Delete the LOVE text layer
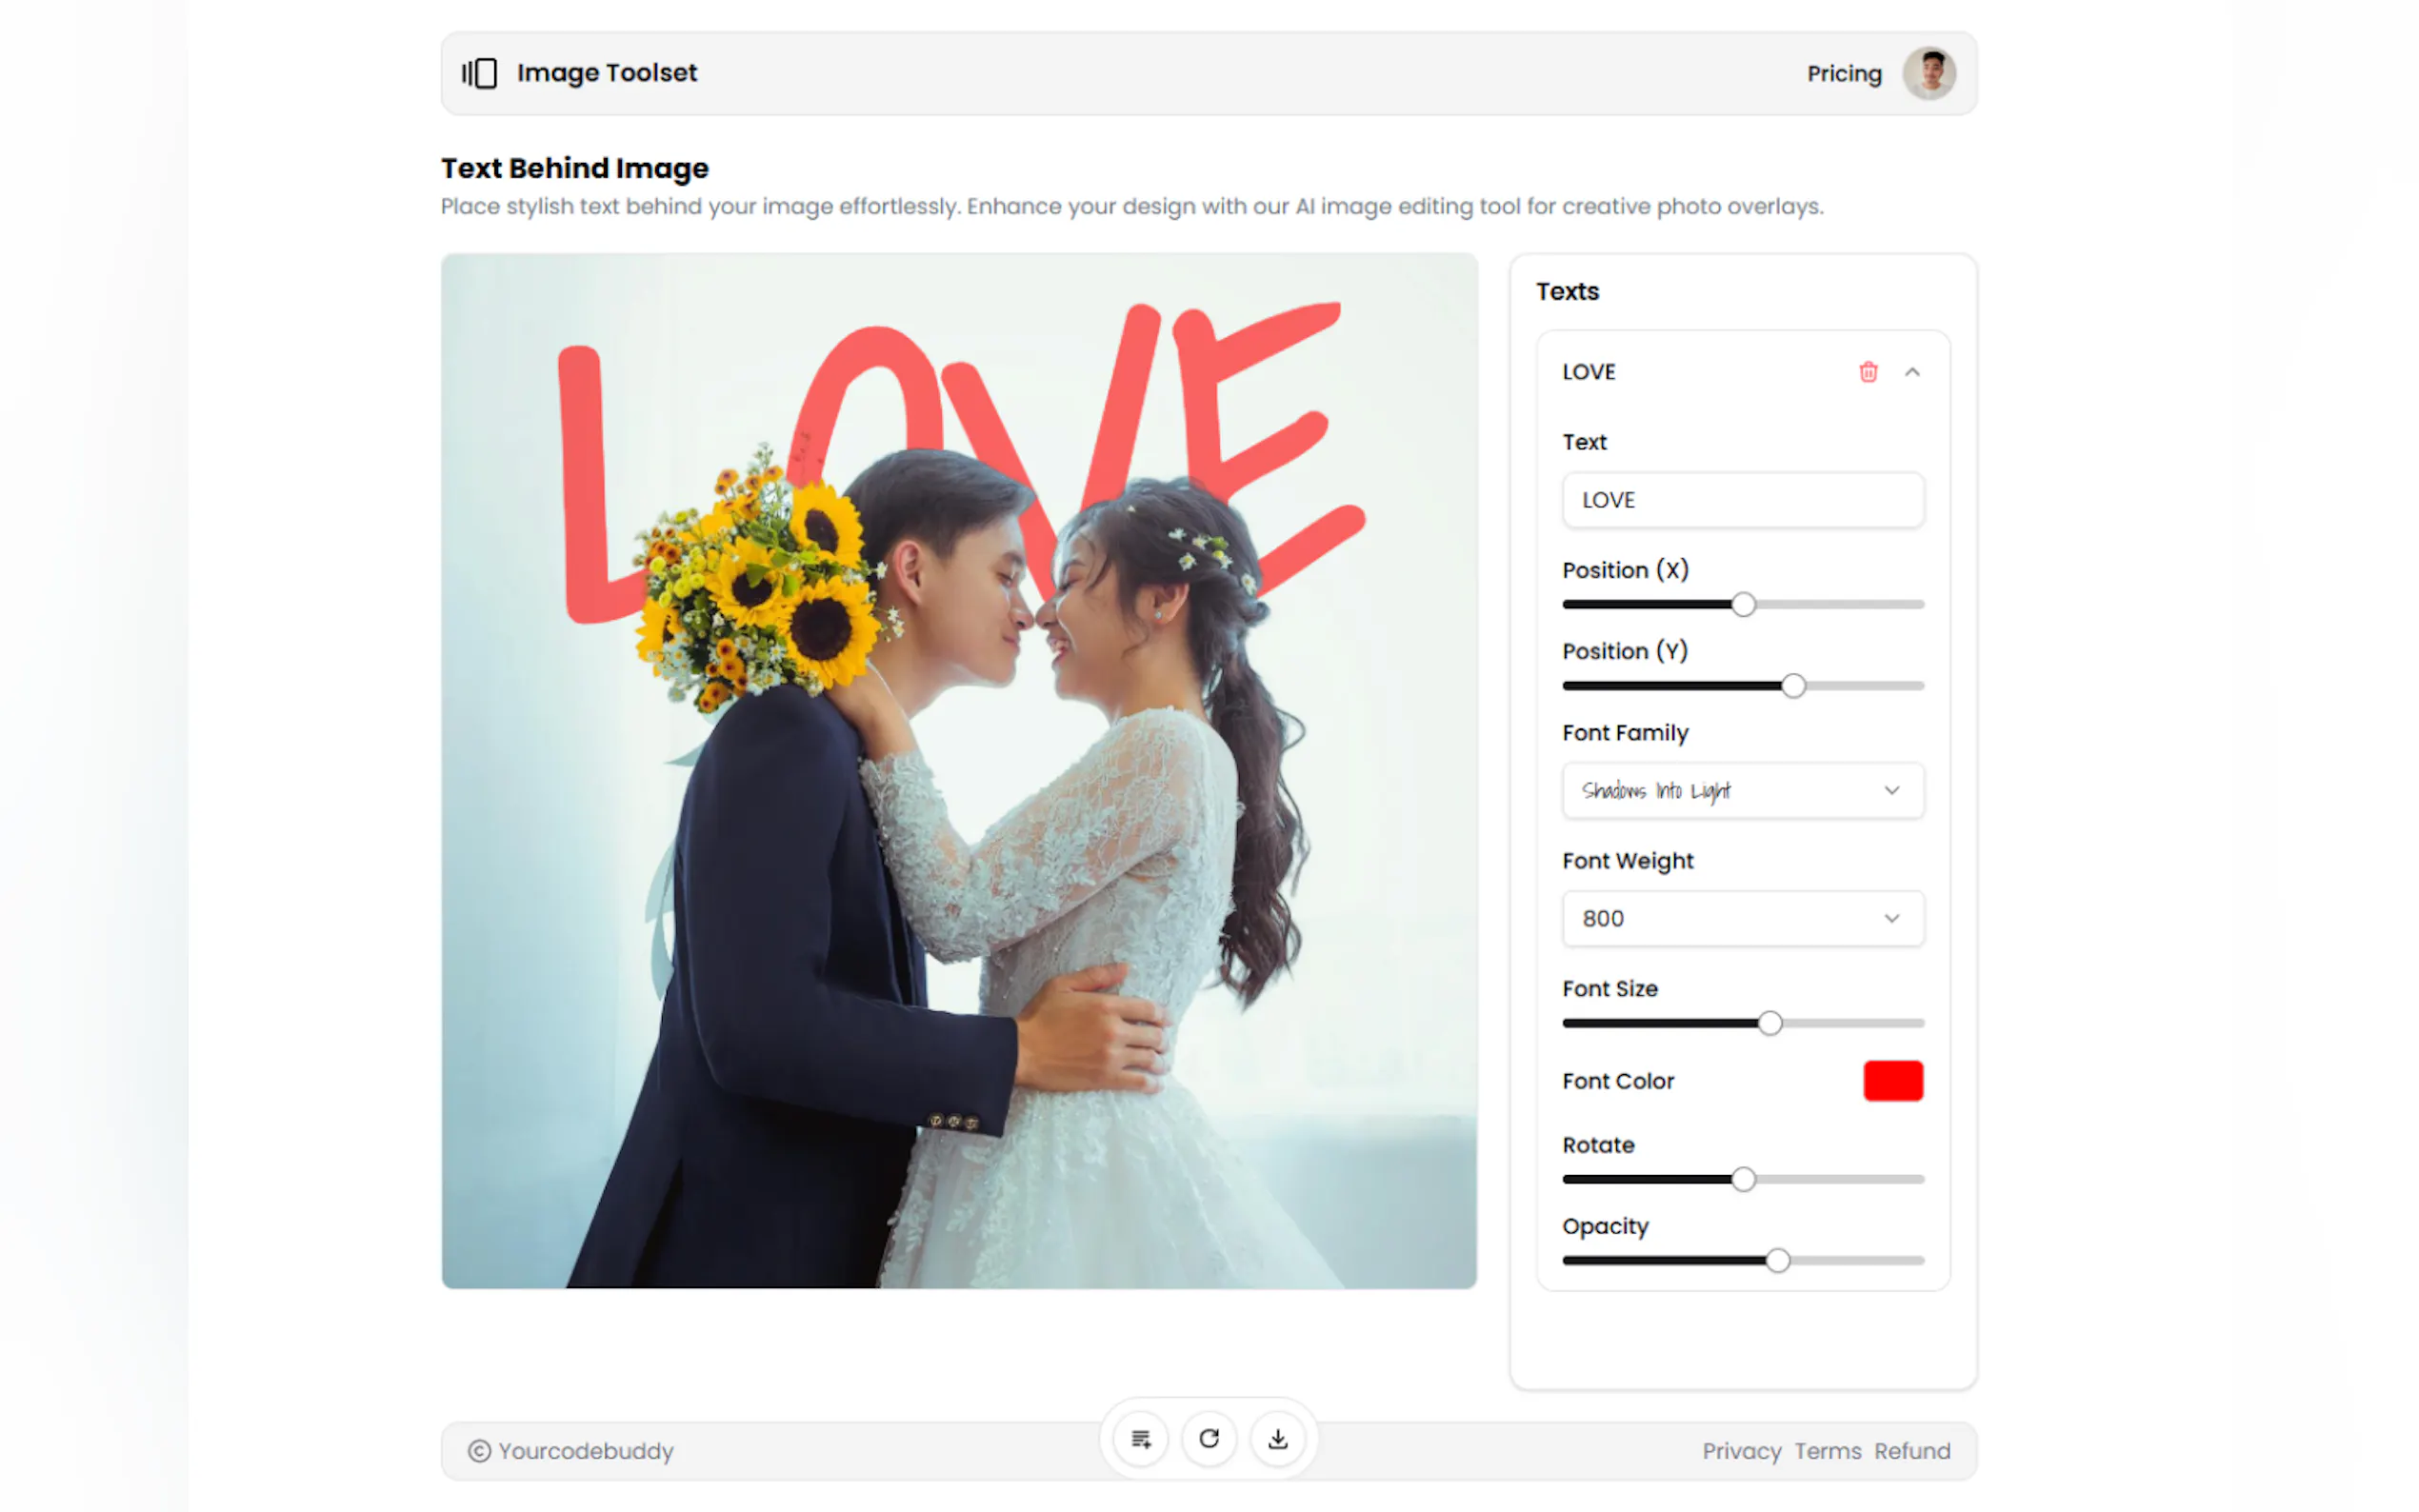 (x=1867, y=372)
